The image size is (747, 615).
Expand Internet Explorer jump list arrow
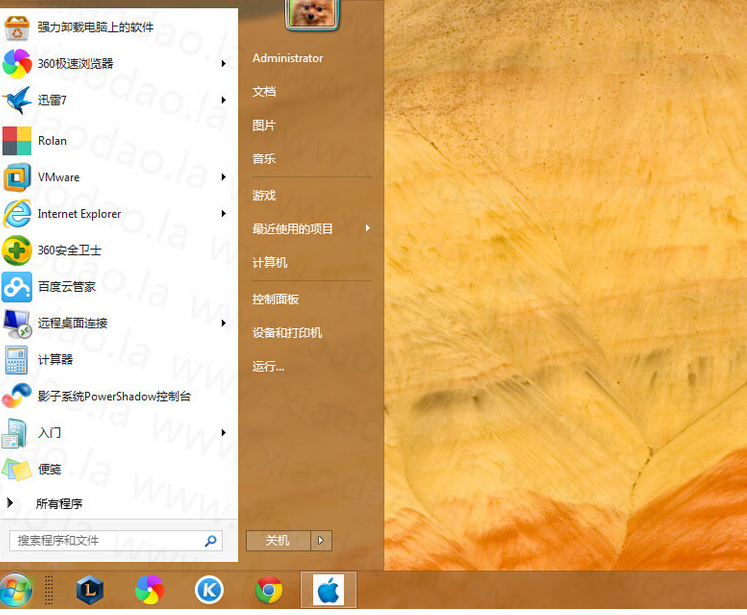click(223, 214)
